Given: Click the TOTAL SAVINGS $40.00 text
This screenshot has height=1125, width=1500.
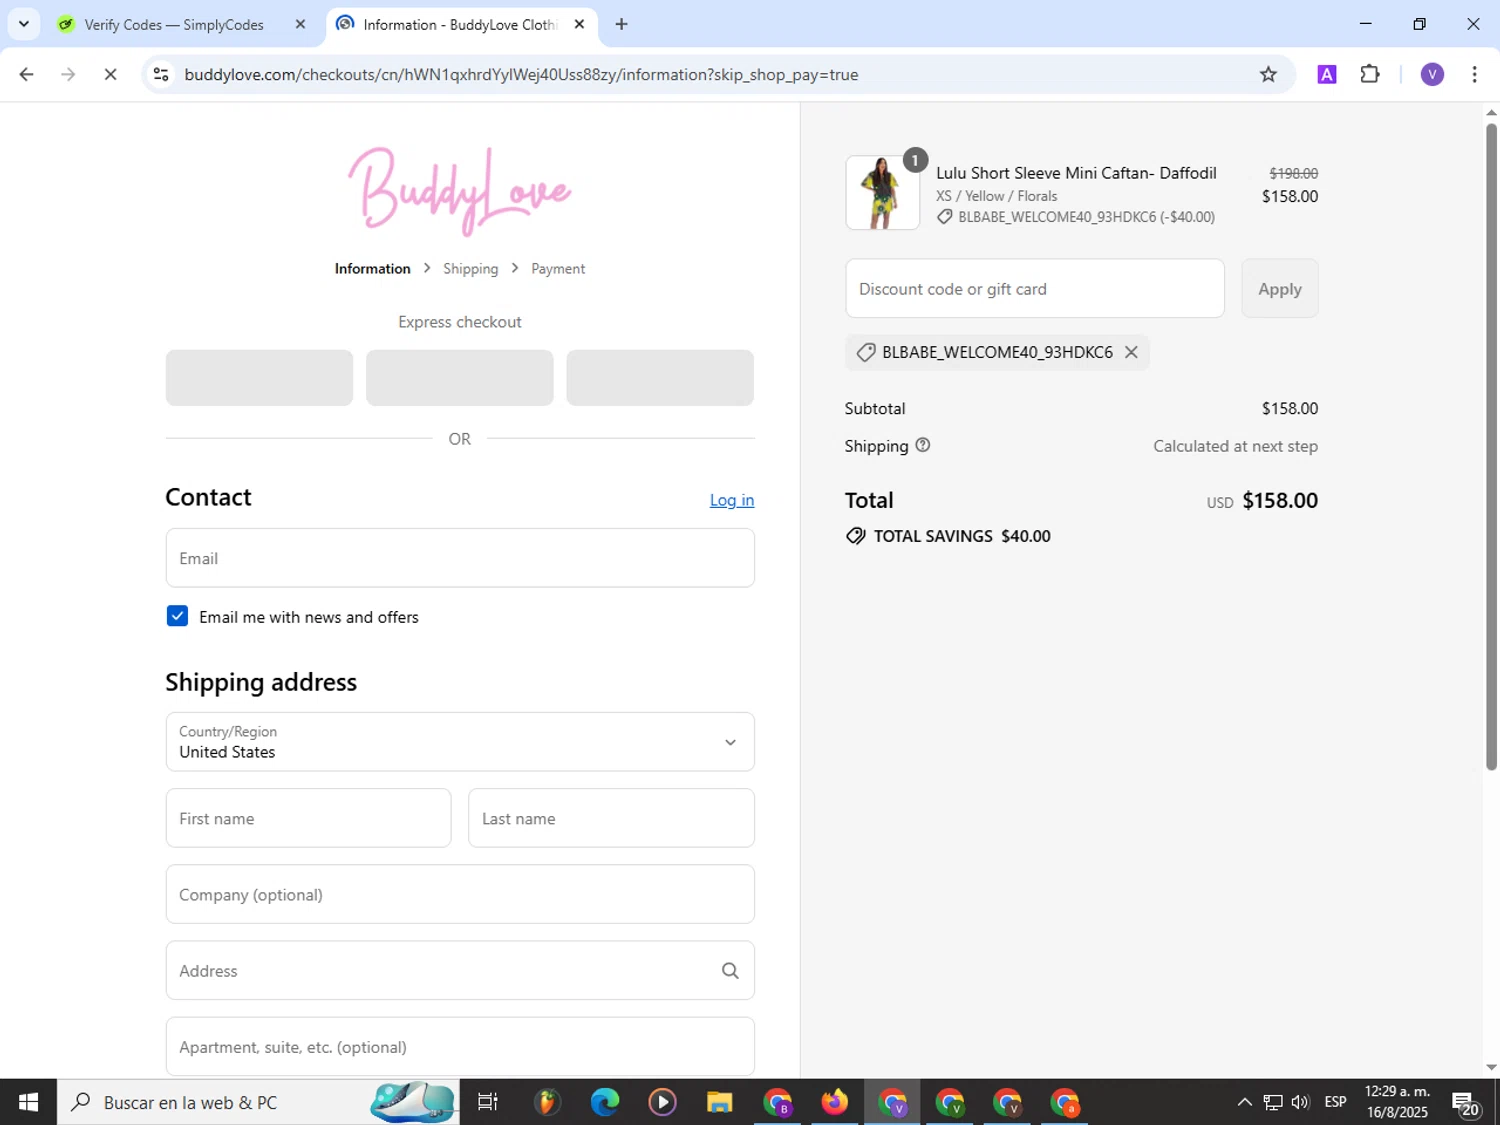Looking at the screenshot, I should click(x=962, y=536).
